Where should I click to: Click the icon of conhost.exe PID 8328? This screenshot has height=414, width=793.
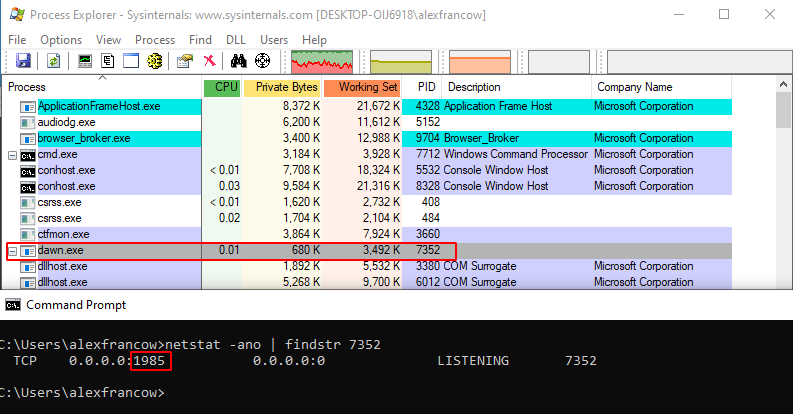click(27, 187)
